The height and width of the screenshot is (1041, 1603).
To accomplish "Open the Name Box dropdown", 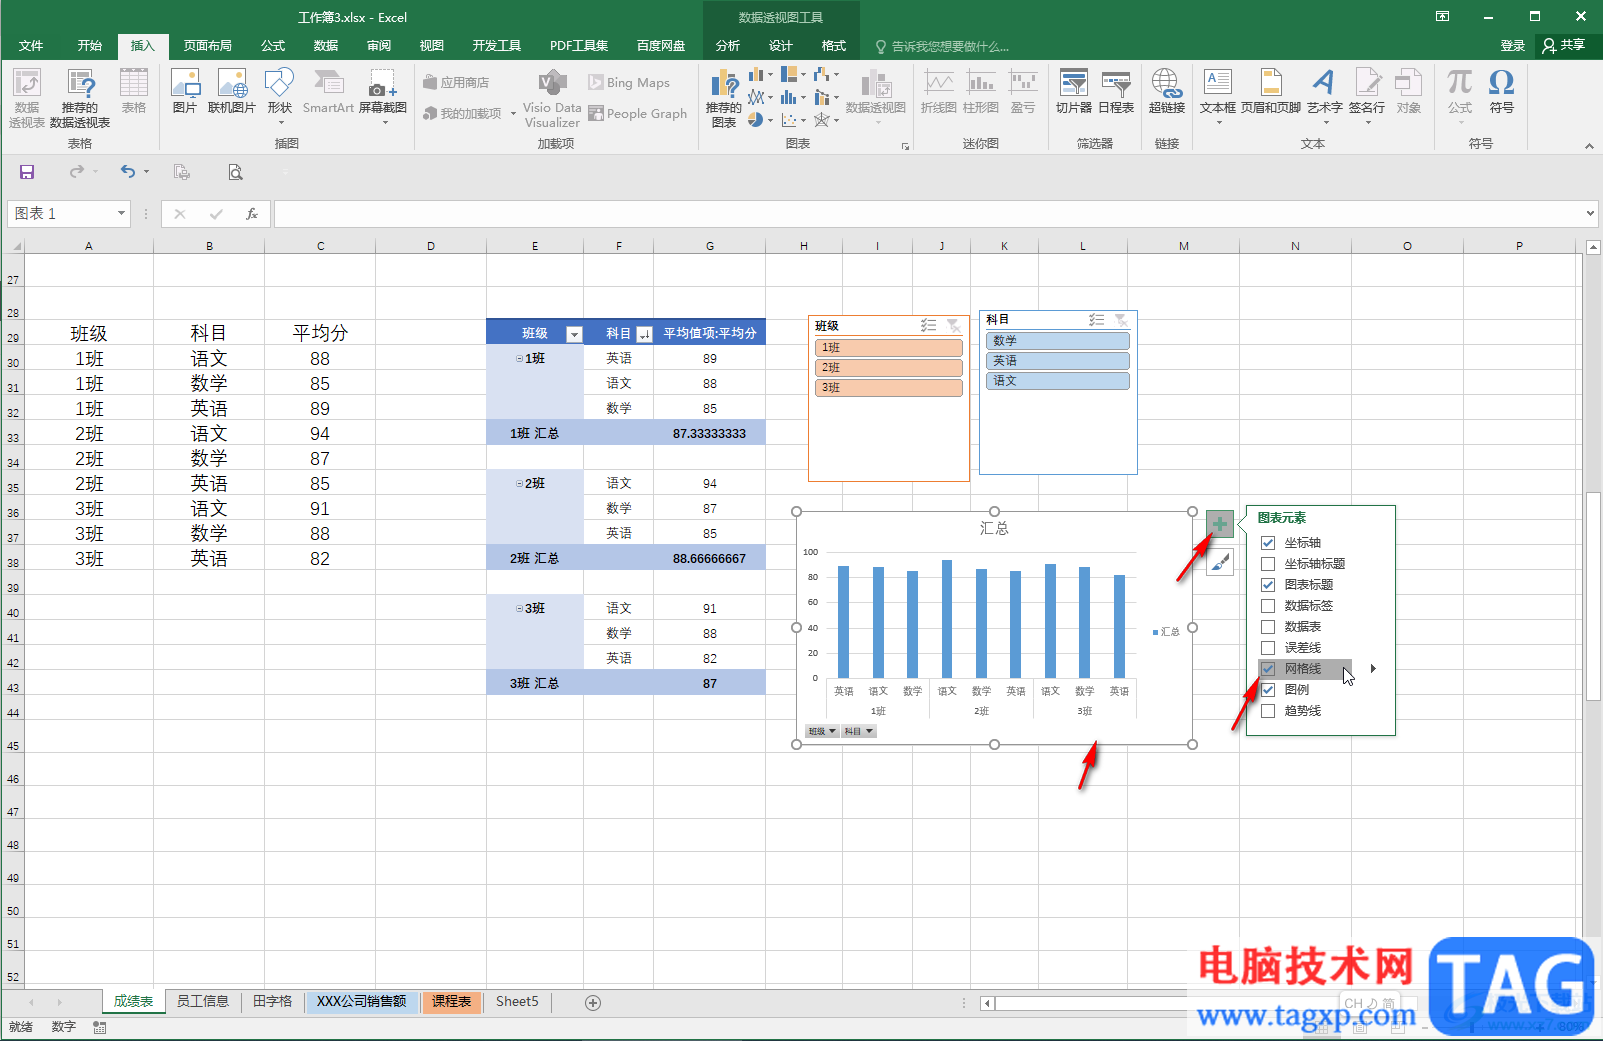I will coord(121,214).
